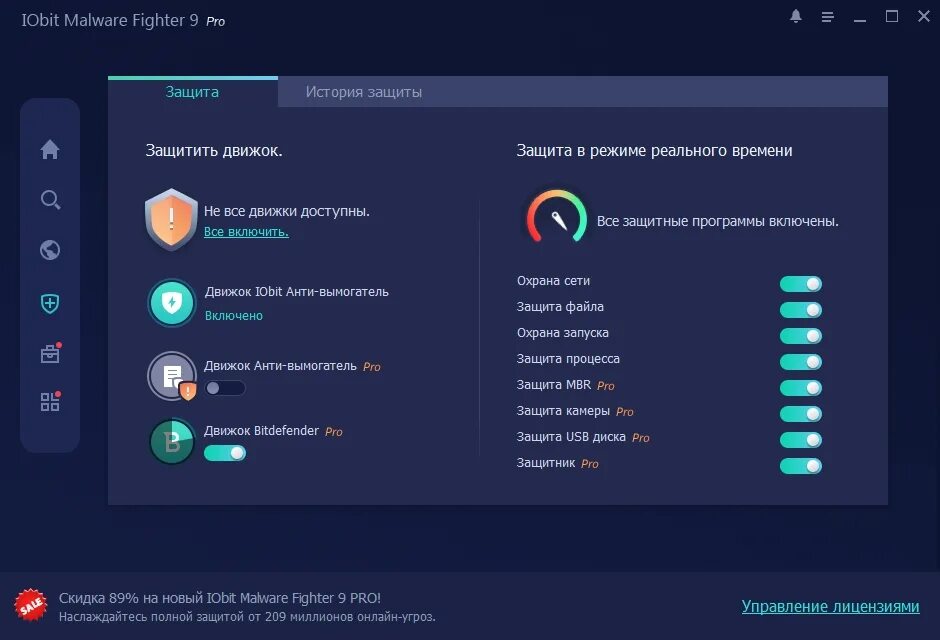The height and width of the screenshot is (640, 940).
Task: Maximize the IObit window
Action: pos(892,17)
